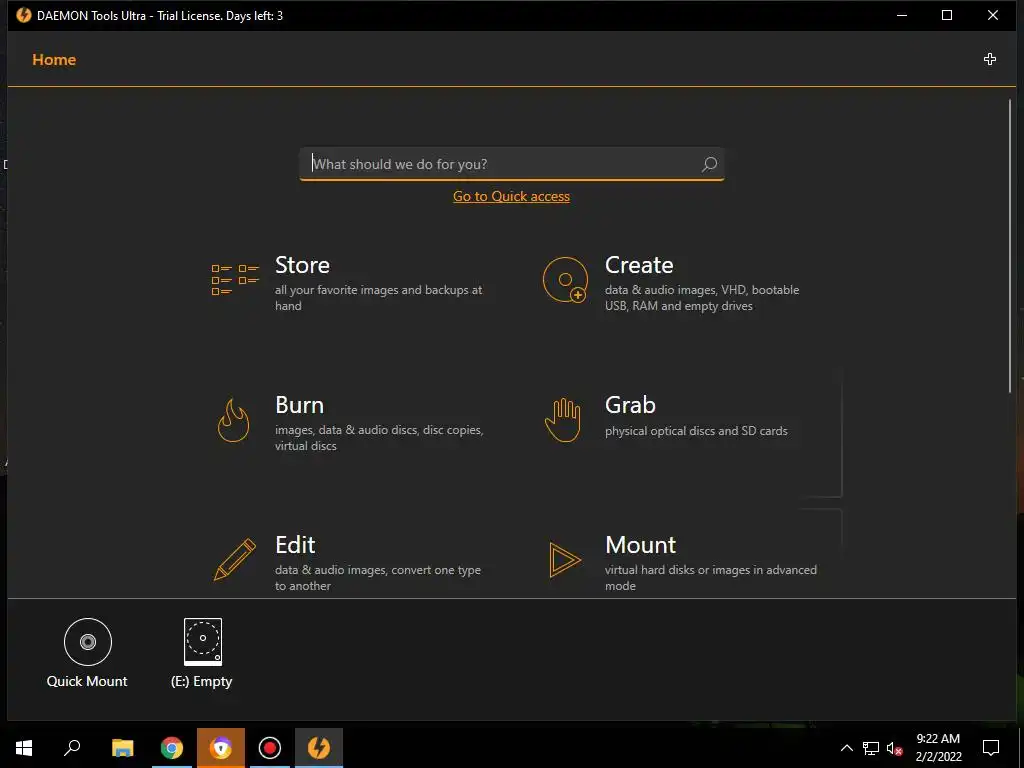
Task: Open File Explorer from taskbar
Action: click(x=122, y=748)
